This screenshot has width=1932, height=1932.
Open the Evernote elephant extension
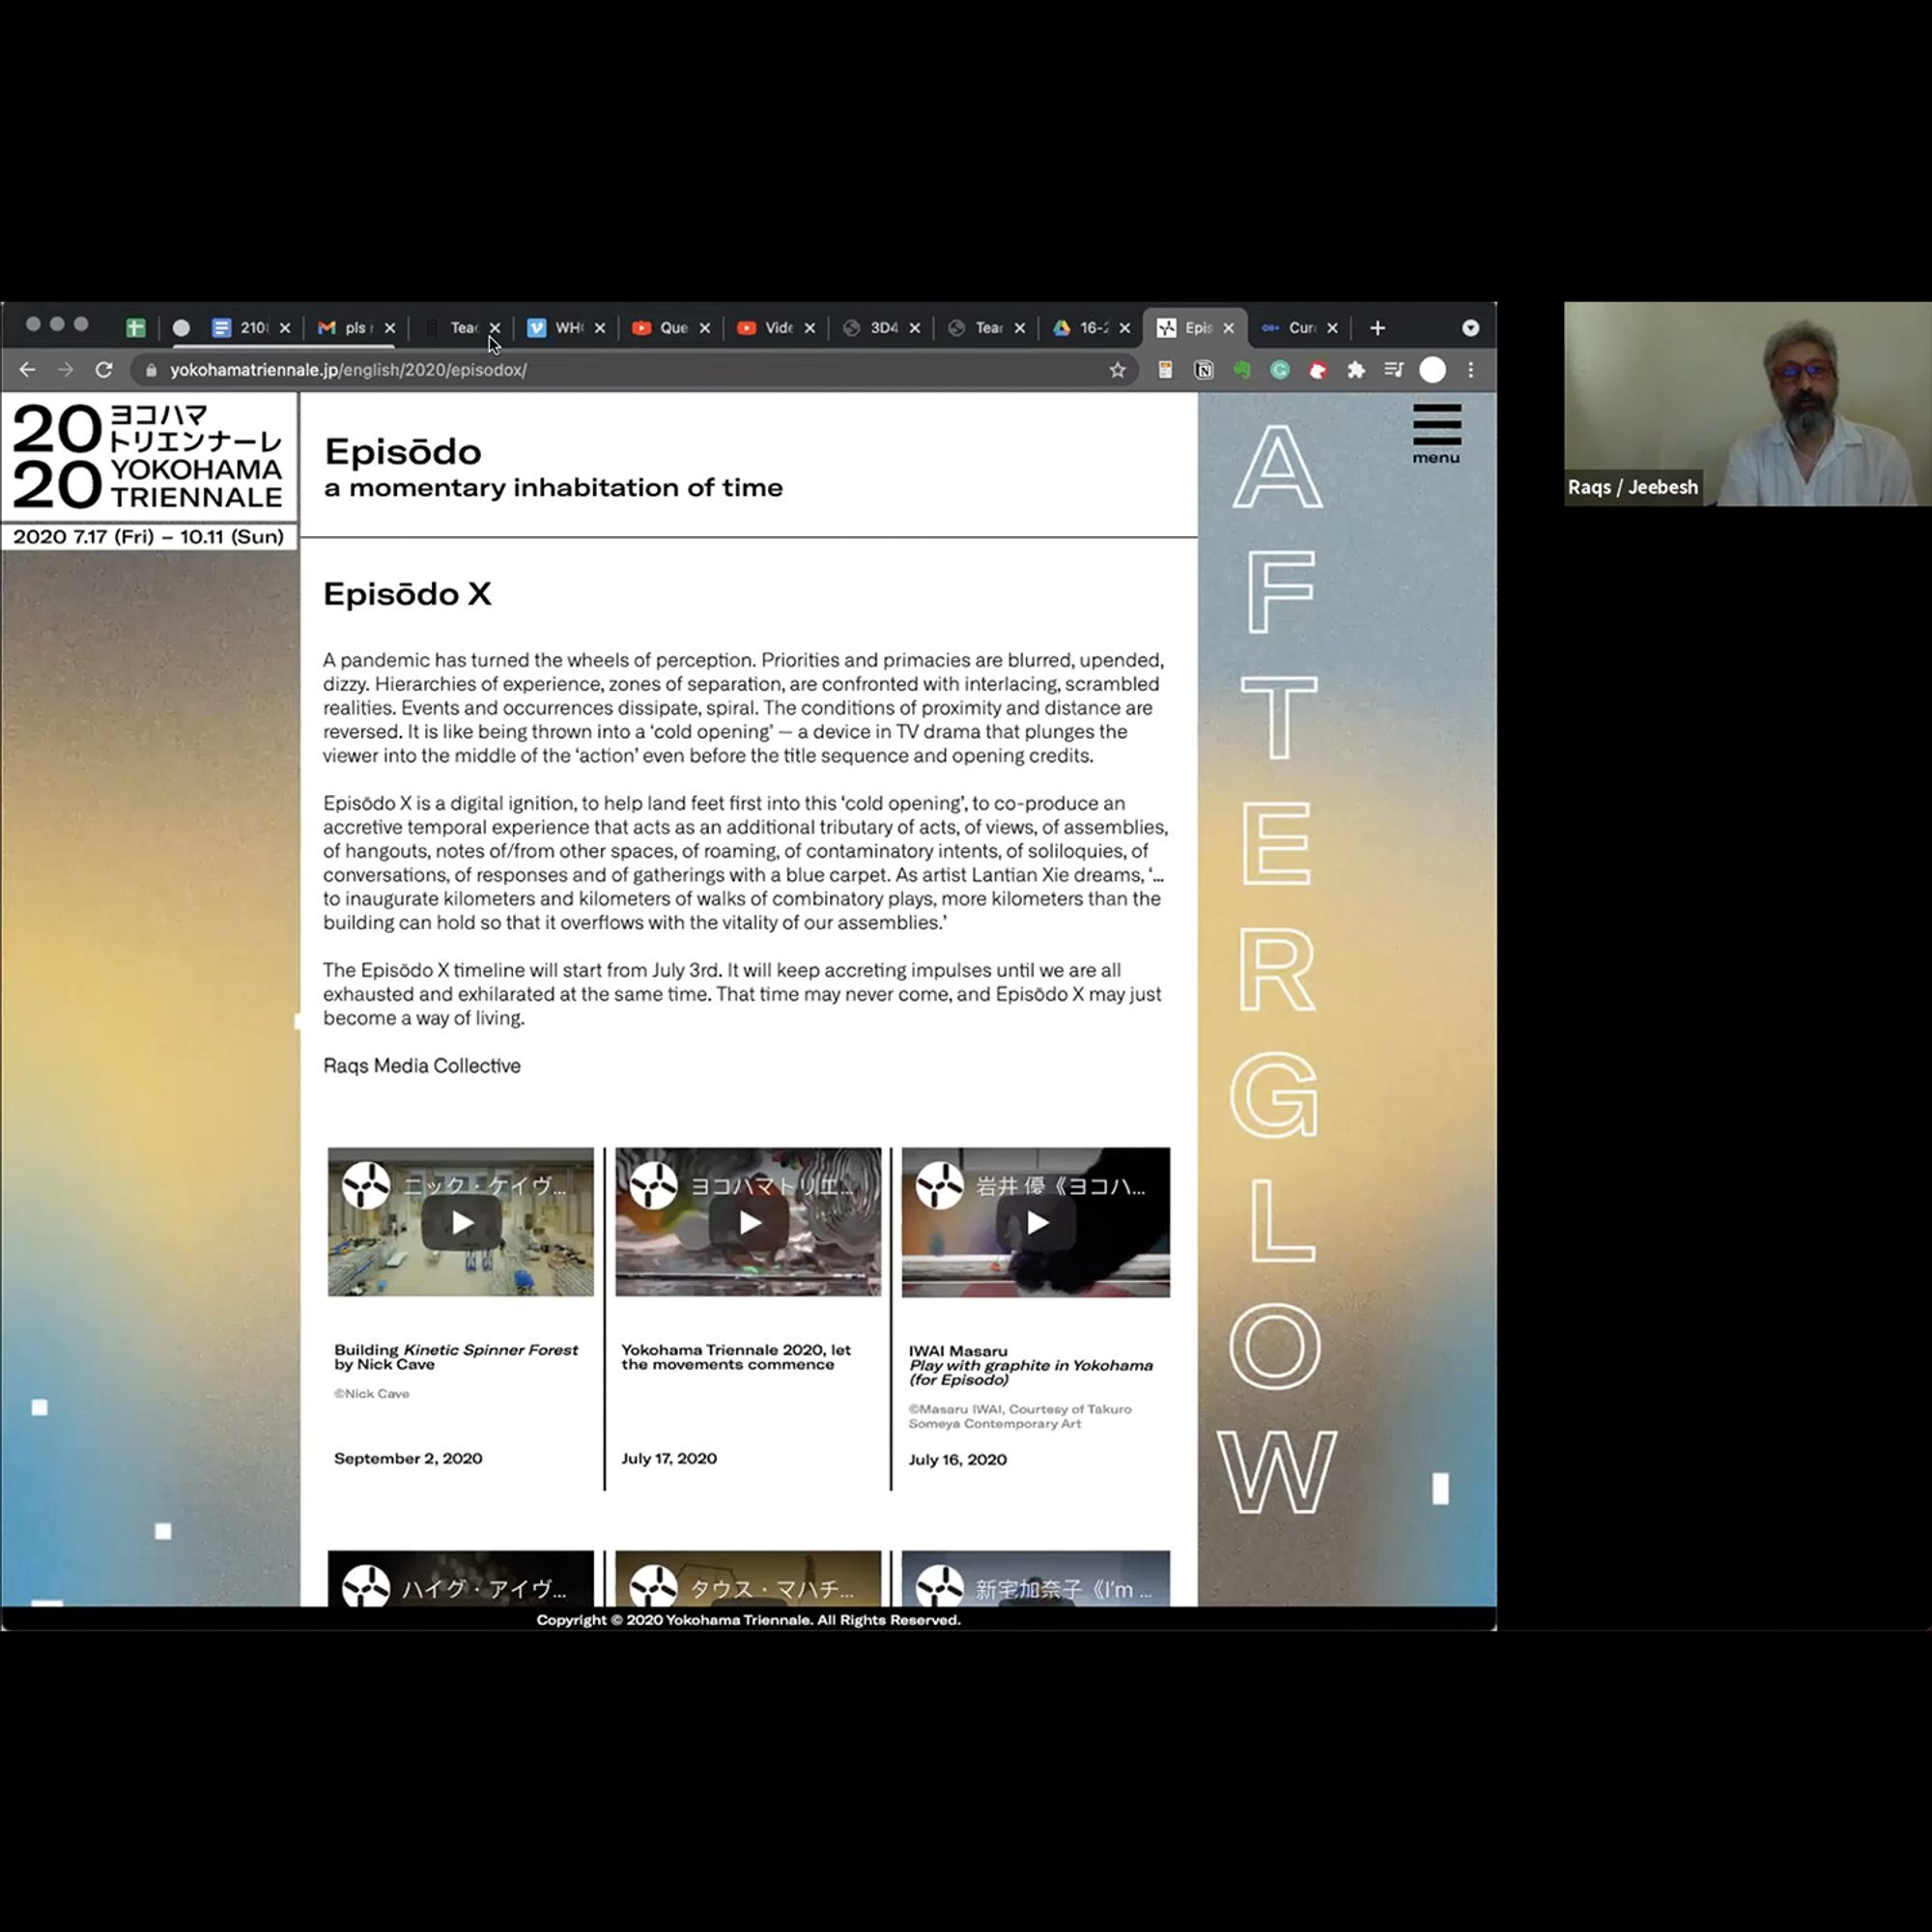pyautogui.click(x=1241, y=370)
